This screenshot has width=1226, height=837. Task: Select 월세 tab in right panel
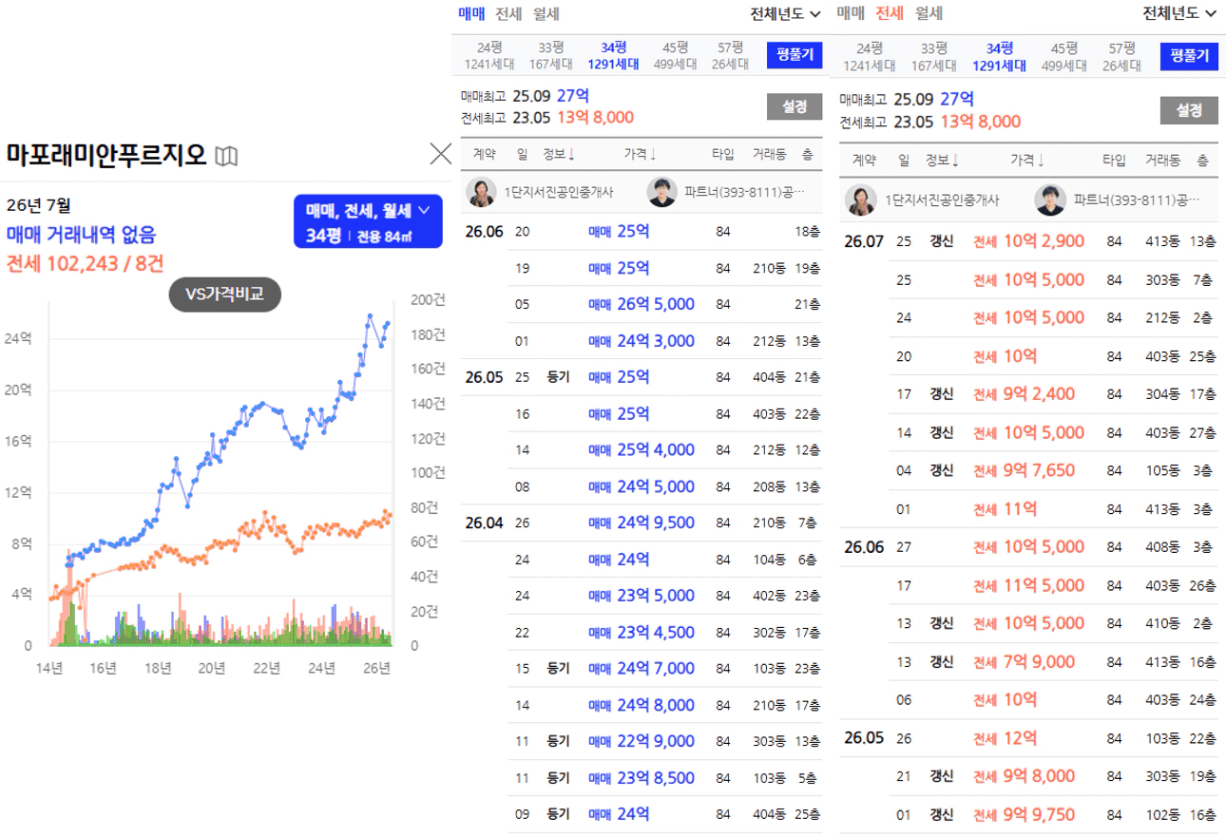tap(929, 14)
